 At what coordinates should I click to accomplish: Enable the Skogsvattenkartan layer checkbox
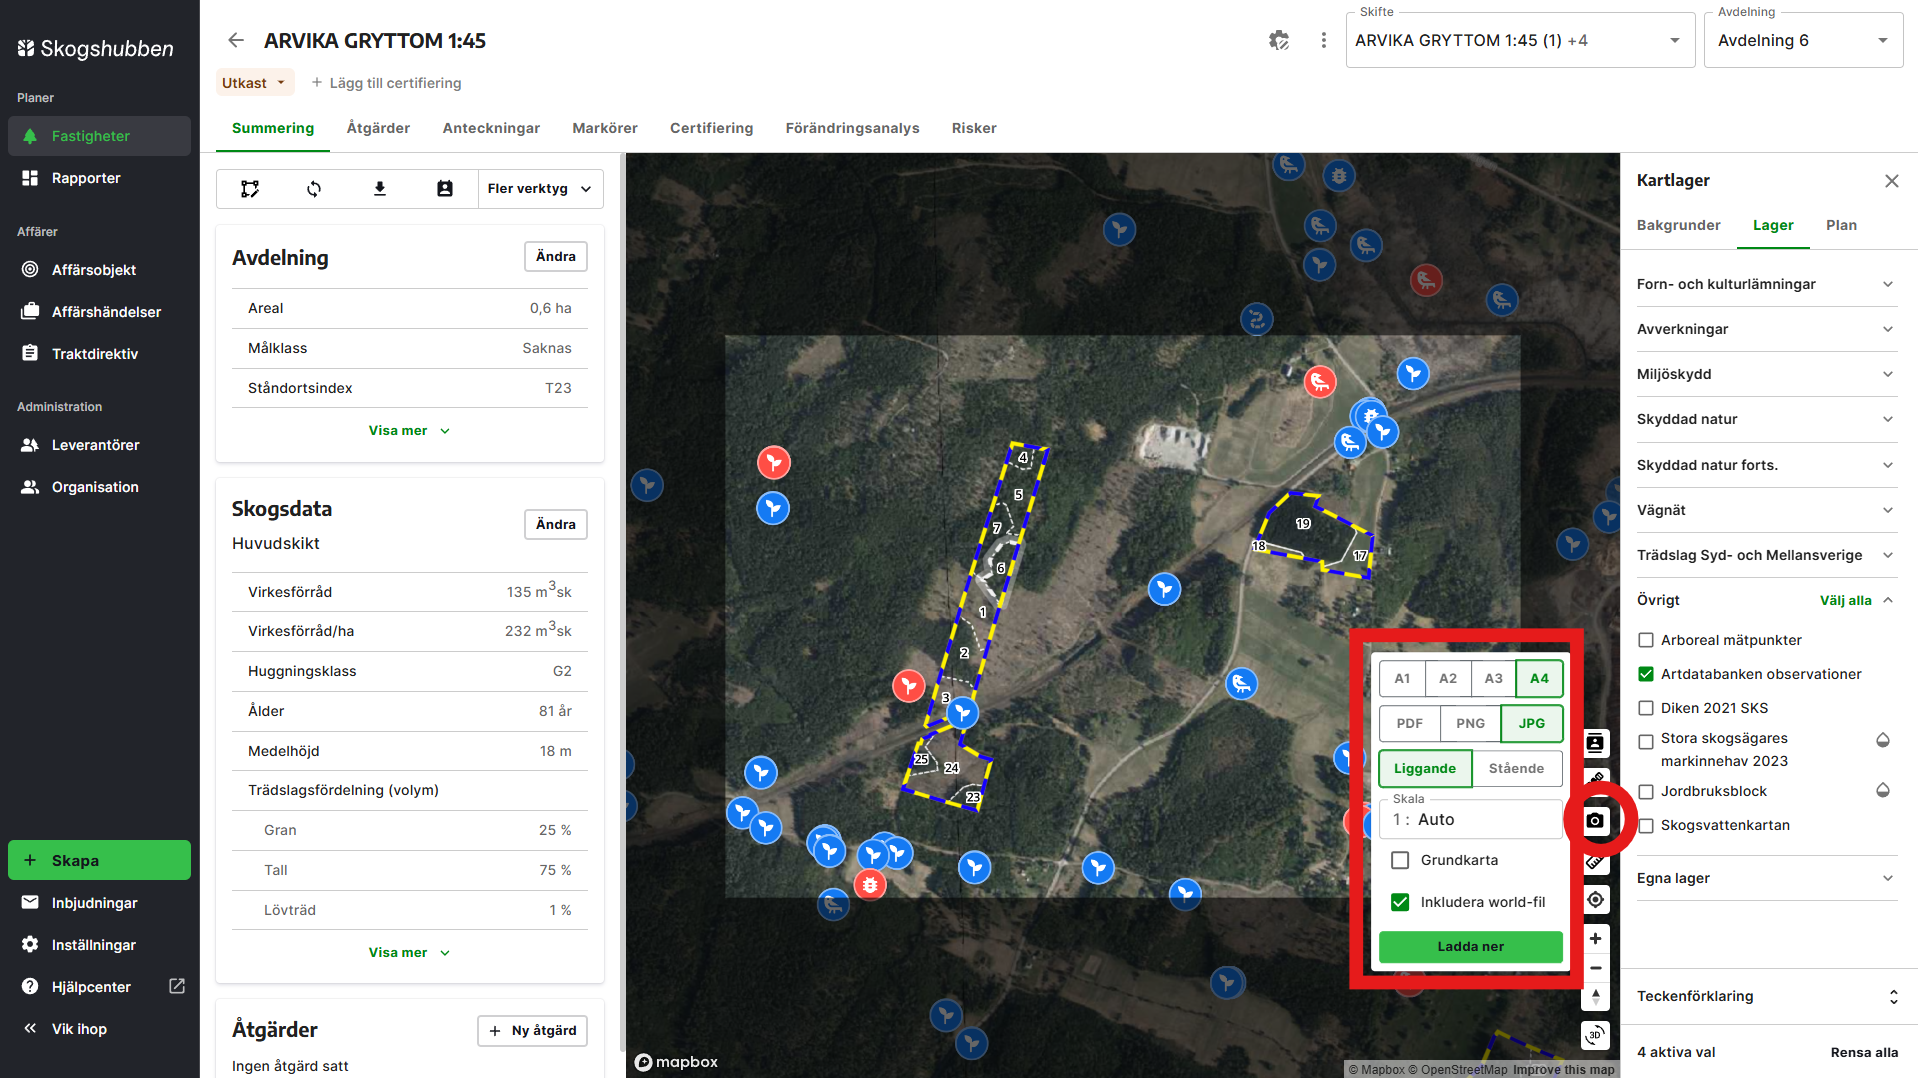[x=1646, y=825]
